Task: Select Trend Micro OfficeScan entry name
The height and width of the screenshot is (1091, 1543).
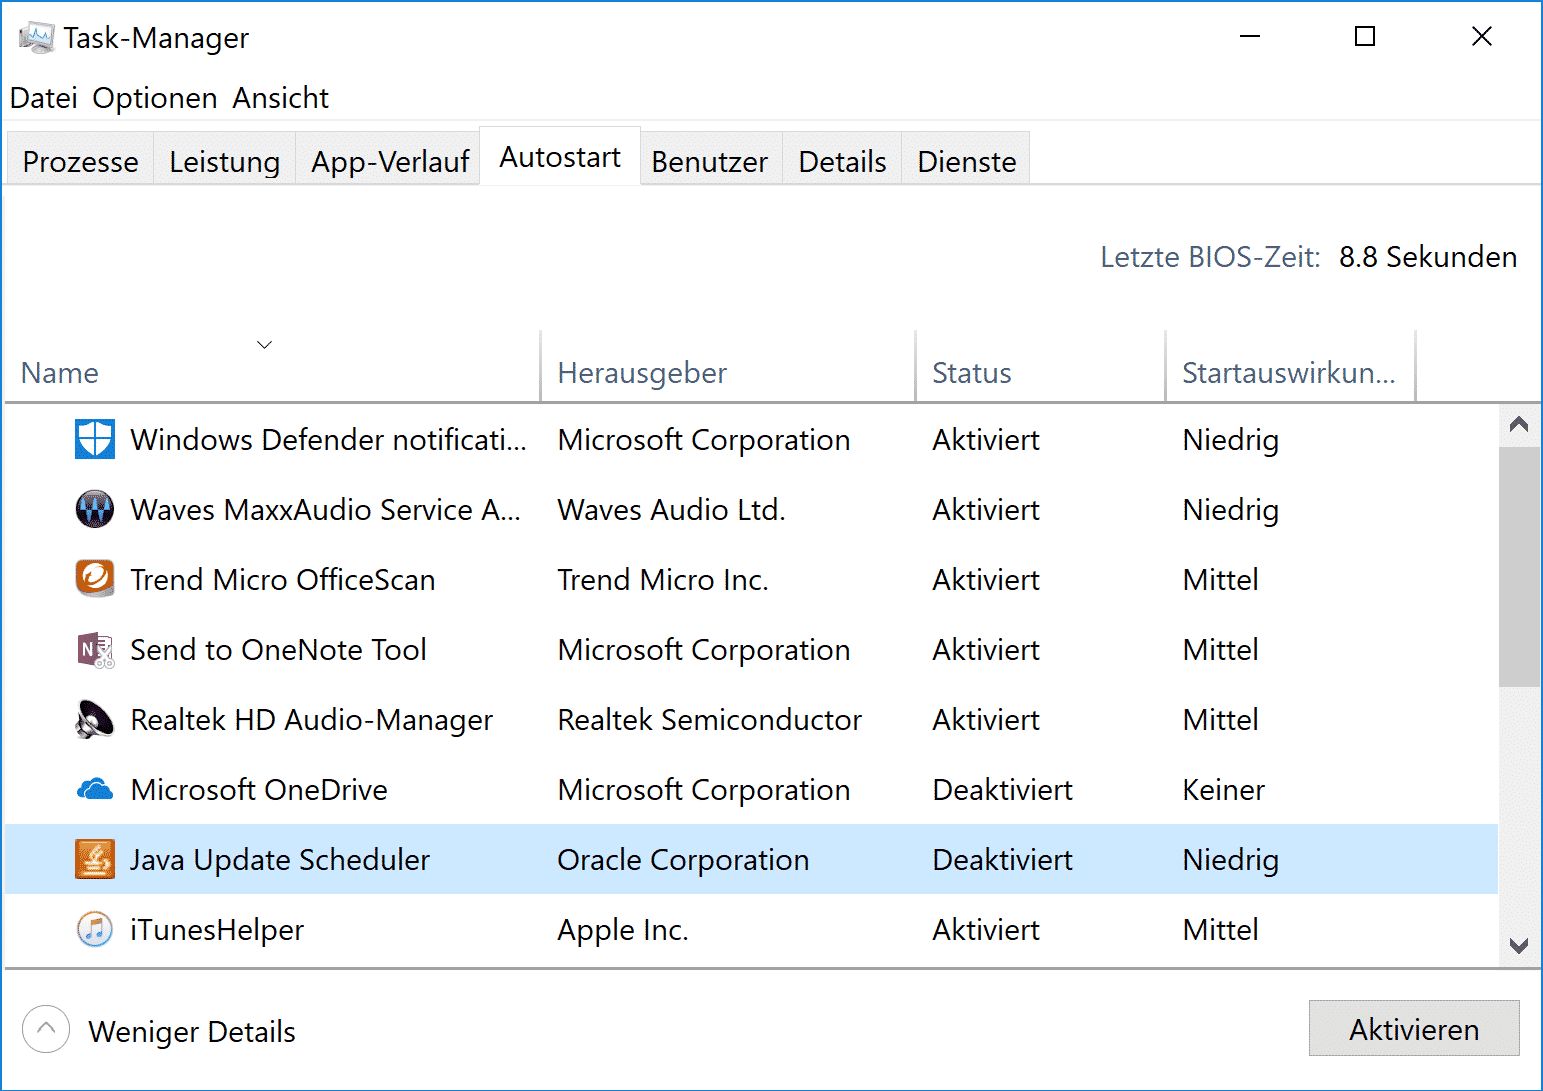Action: 283,580
